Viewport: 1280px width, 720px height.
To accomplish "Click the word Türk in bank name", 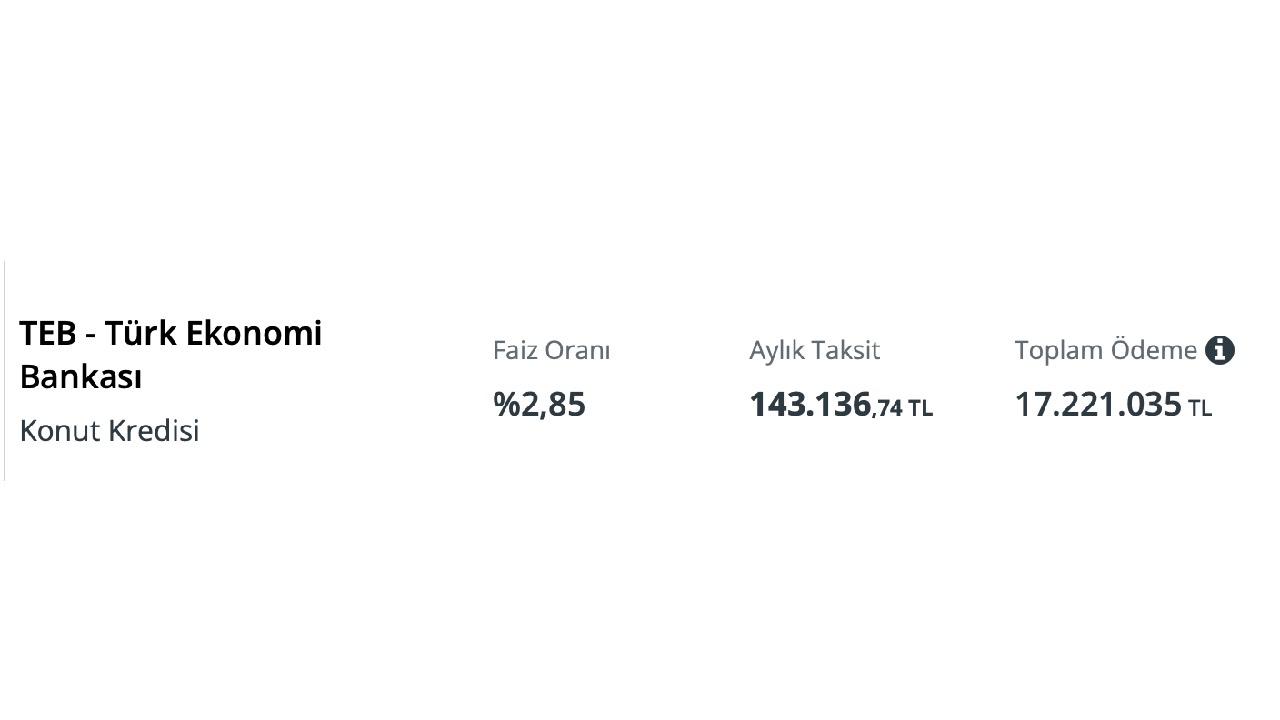I will [x=141, y=333].
